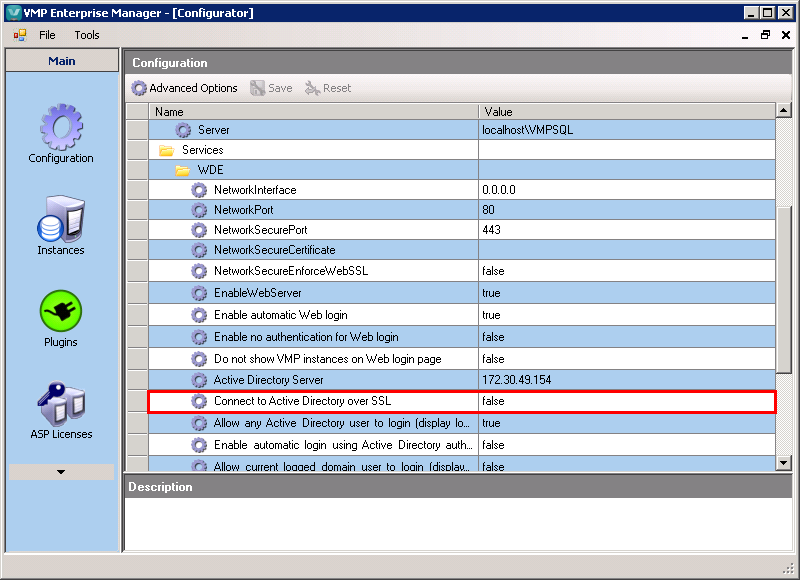800x580 pixels.
Task: Click the menu bar document icon left of File
Action: (20, 35)
